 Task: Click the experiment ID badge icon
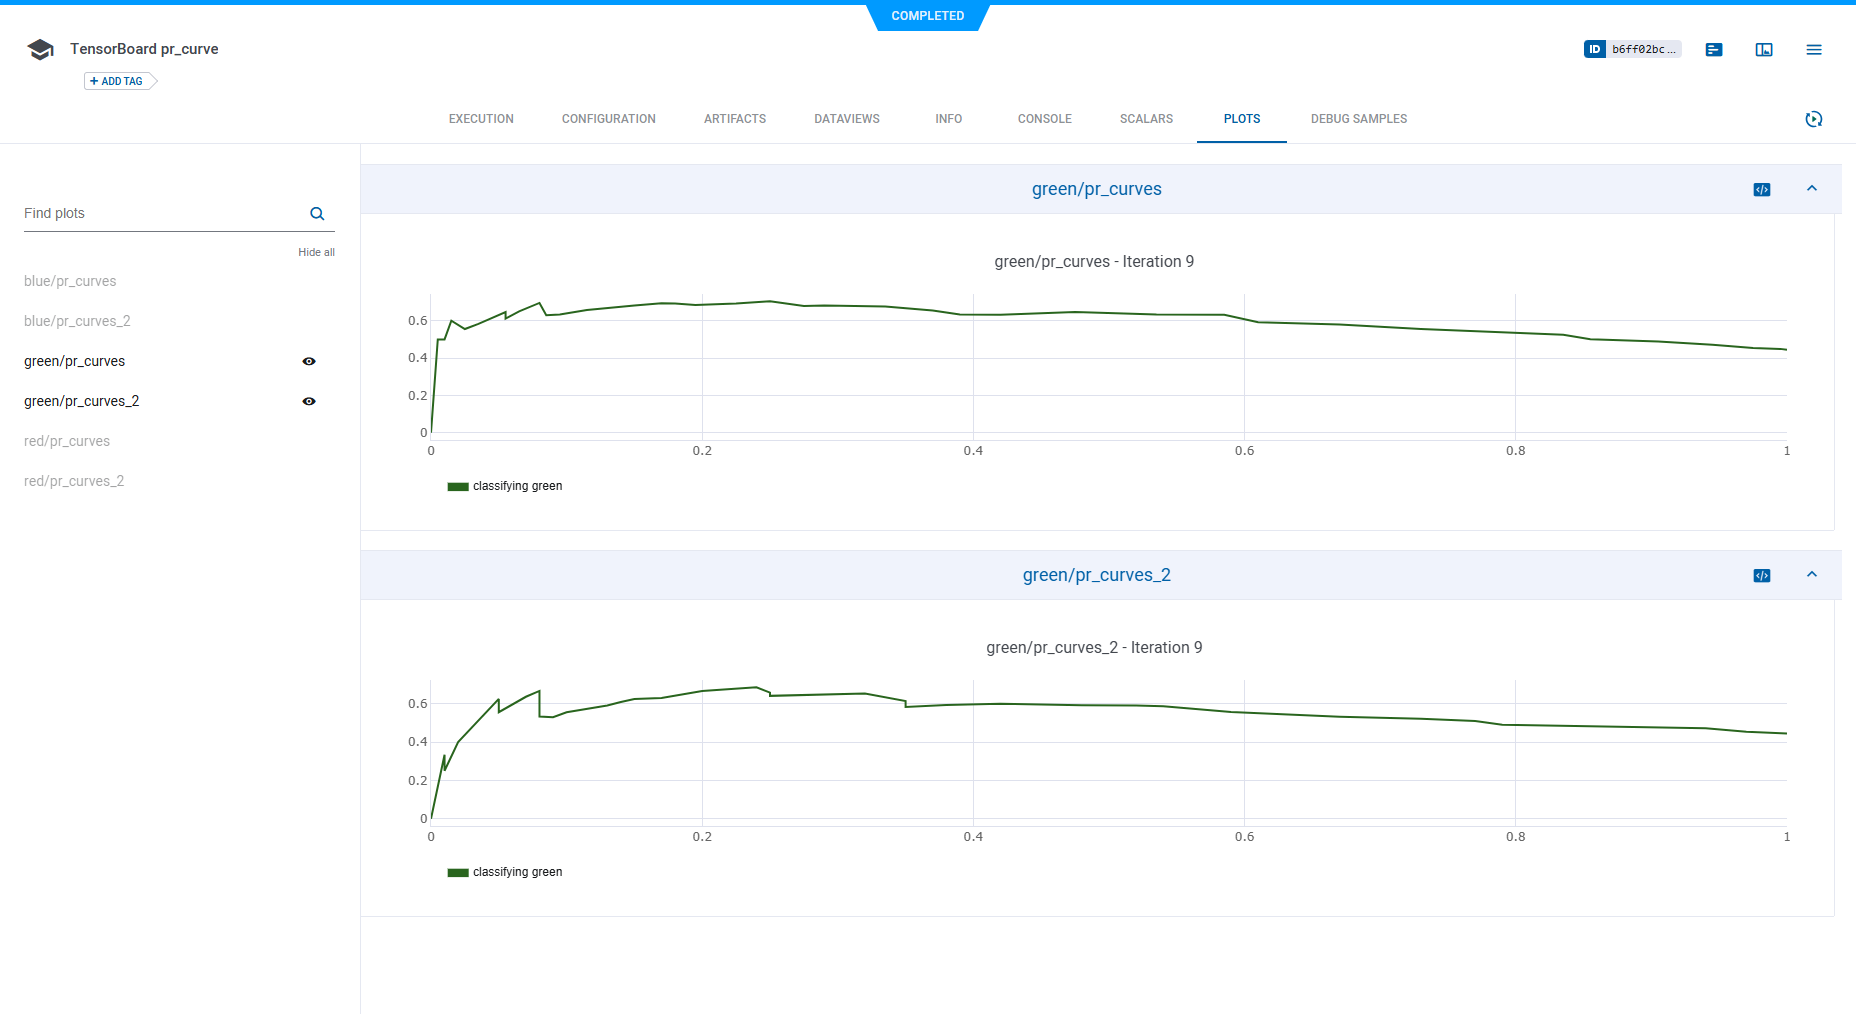coord(1595,49)
